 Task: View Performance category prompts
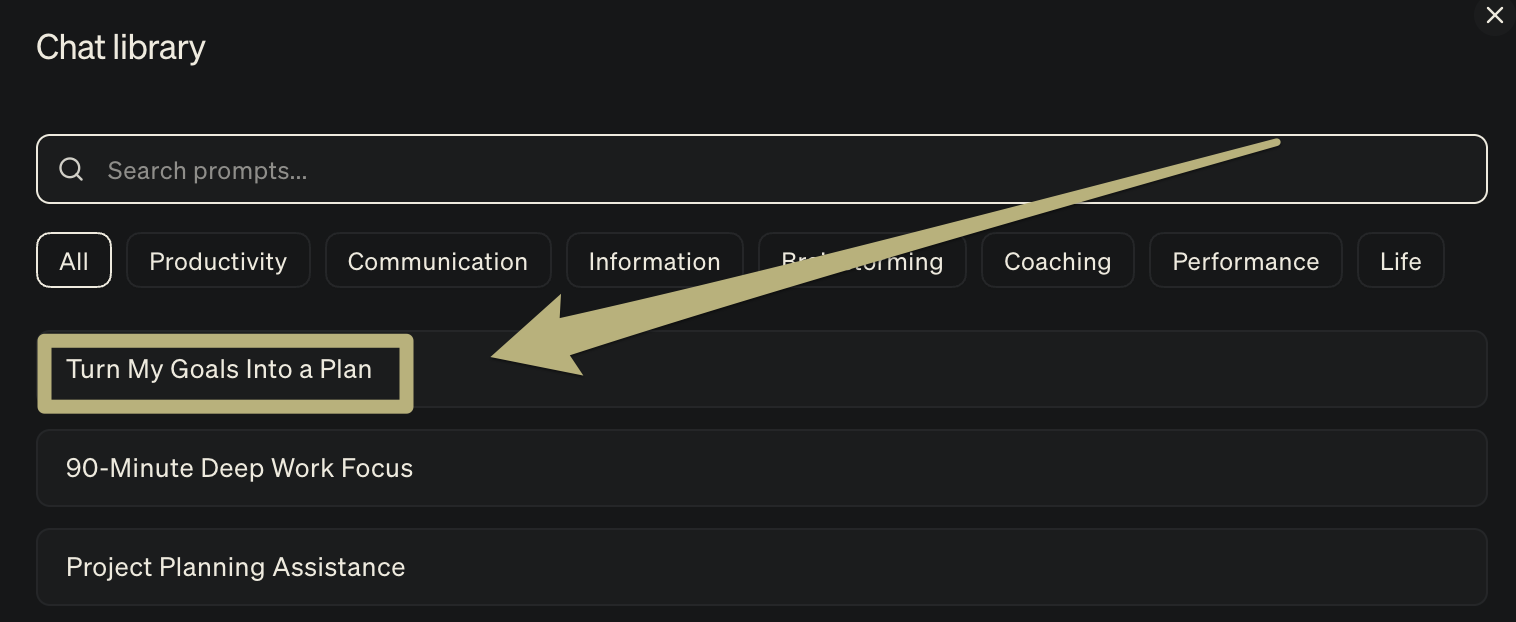pos(1245,261)
